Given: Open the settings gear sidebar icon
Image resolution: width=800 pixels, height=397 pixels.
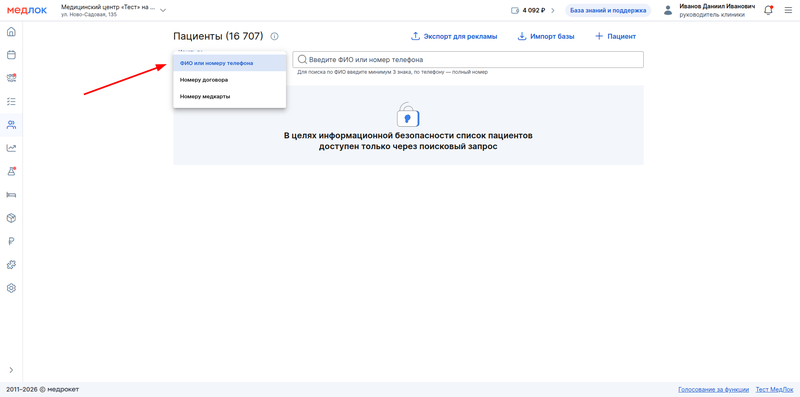Looking at the screenshot, I should pyautogui.click(x=11, y=288).
